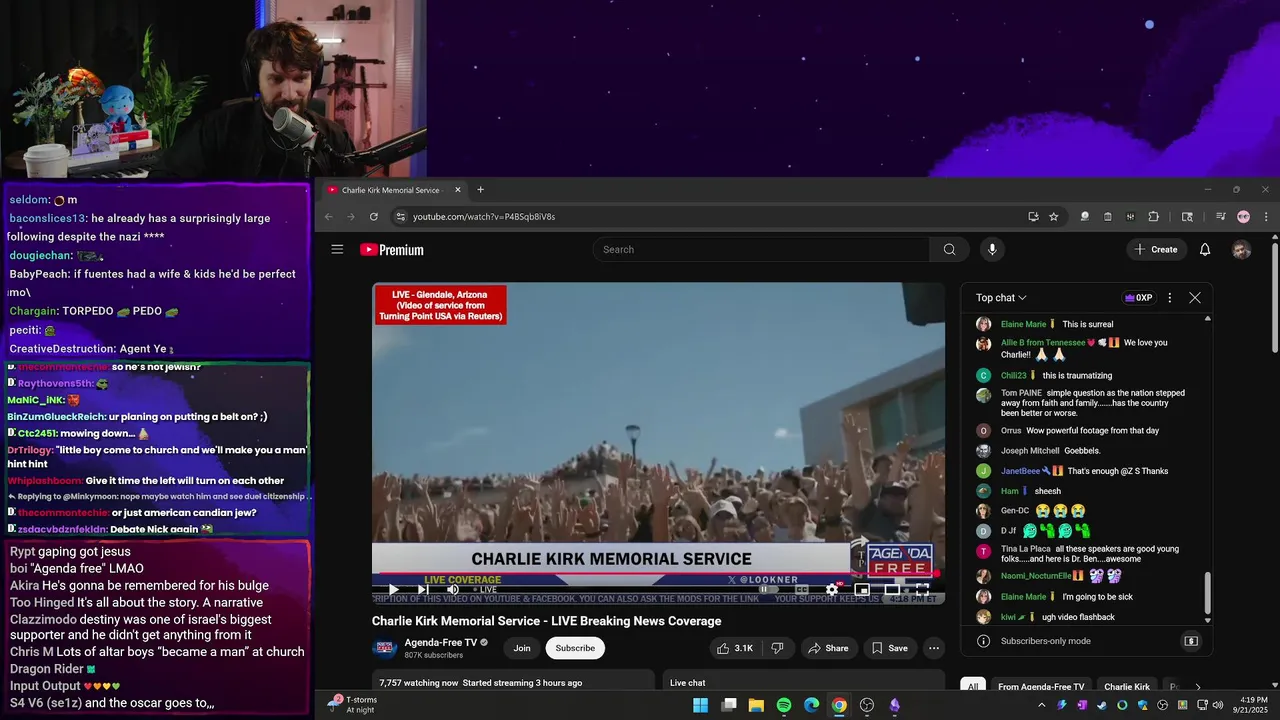Start voice search with microphone icon
The width and height of the screenshot is (1280, 720).
(x=992, y=249)
